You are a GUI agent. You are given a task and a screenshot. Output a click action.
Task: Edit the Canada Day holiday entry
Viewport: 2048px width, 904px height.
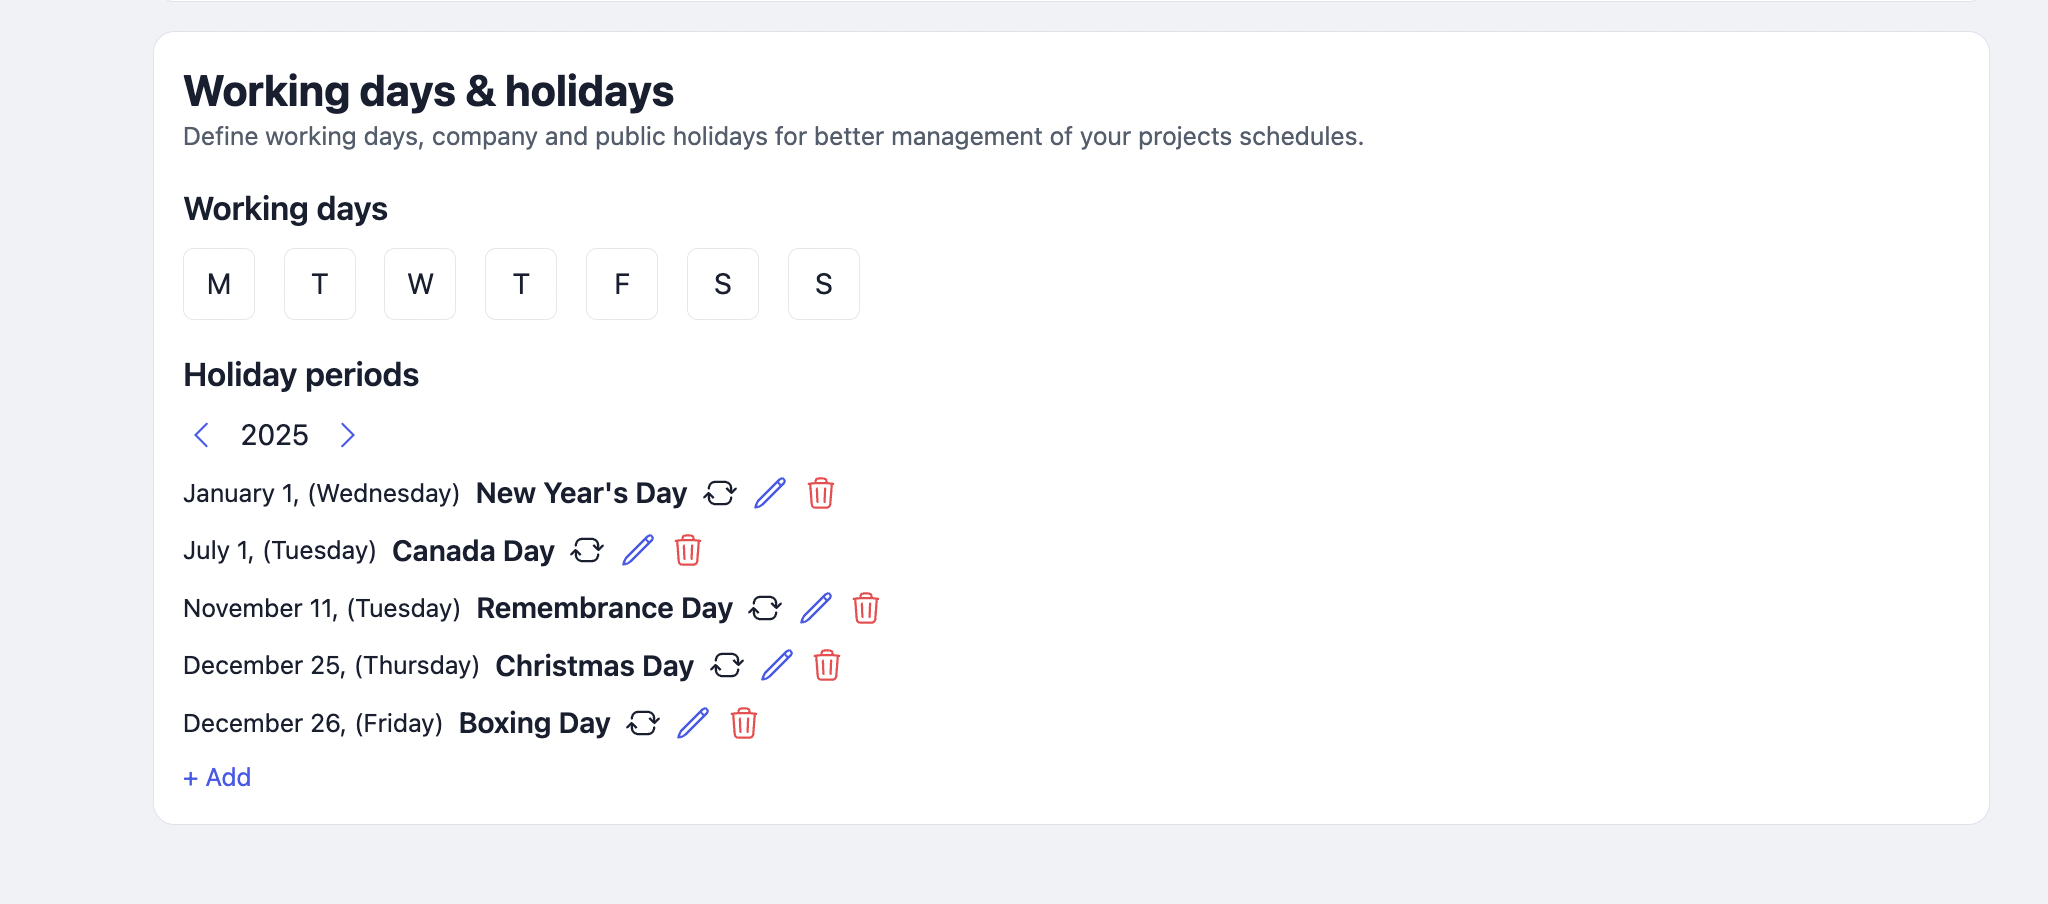pos(638,550)
